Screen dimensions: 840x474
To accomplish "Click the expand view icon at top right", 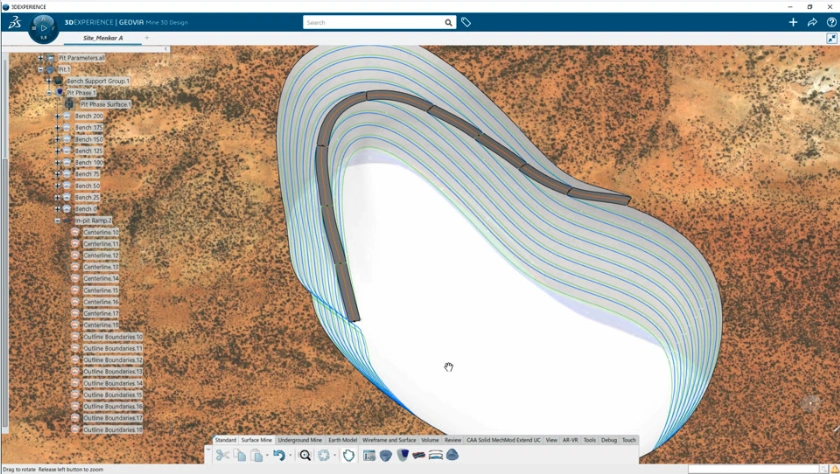I will [831, 38].
